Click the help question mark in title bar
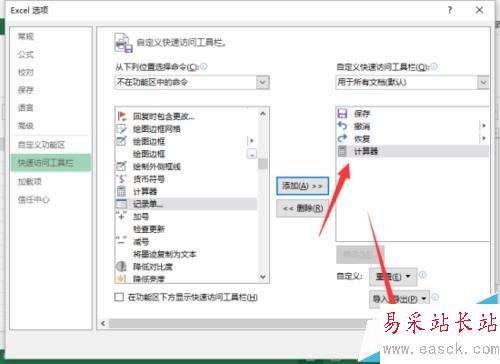 pos(450,10)
